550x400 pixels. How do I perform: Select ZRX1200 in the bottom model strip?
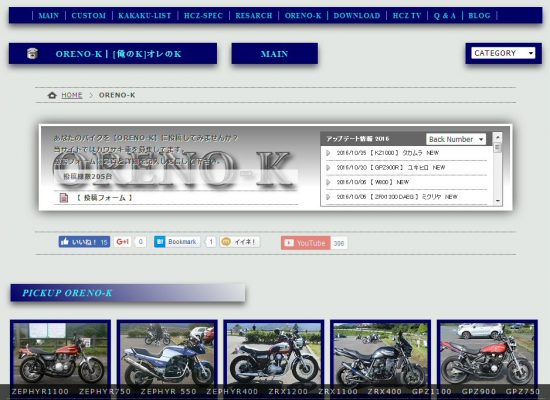tap(288, 392)
